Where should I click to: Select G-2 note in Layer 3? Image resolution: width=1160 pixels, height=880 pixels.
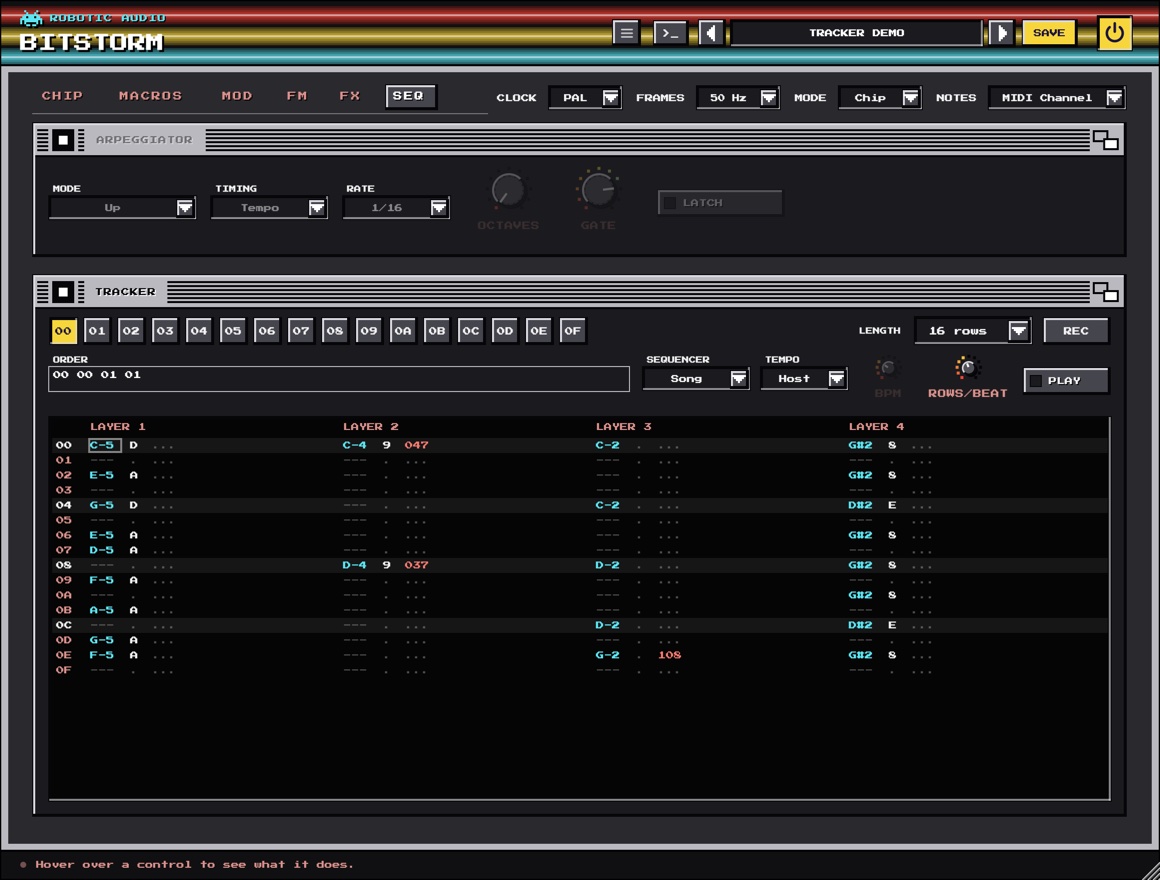coord(607,655)
